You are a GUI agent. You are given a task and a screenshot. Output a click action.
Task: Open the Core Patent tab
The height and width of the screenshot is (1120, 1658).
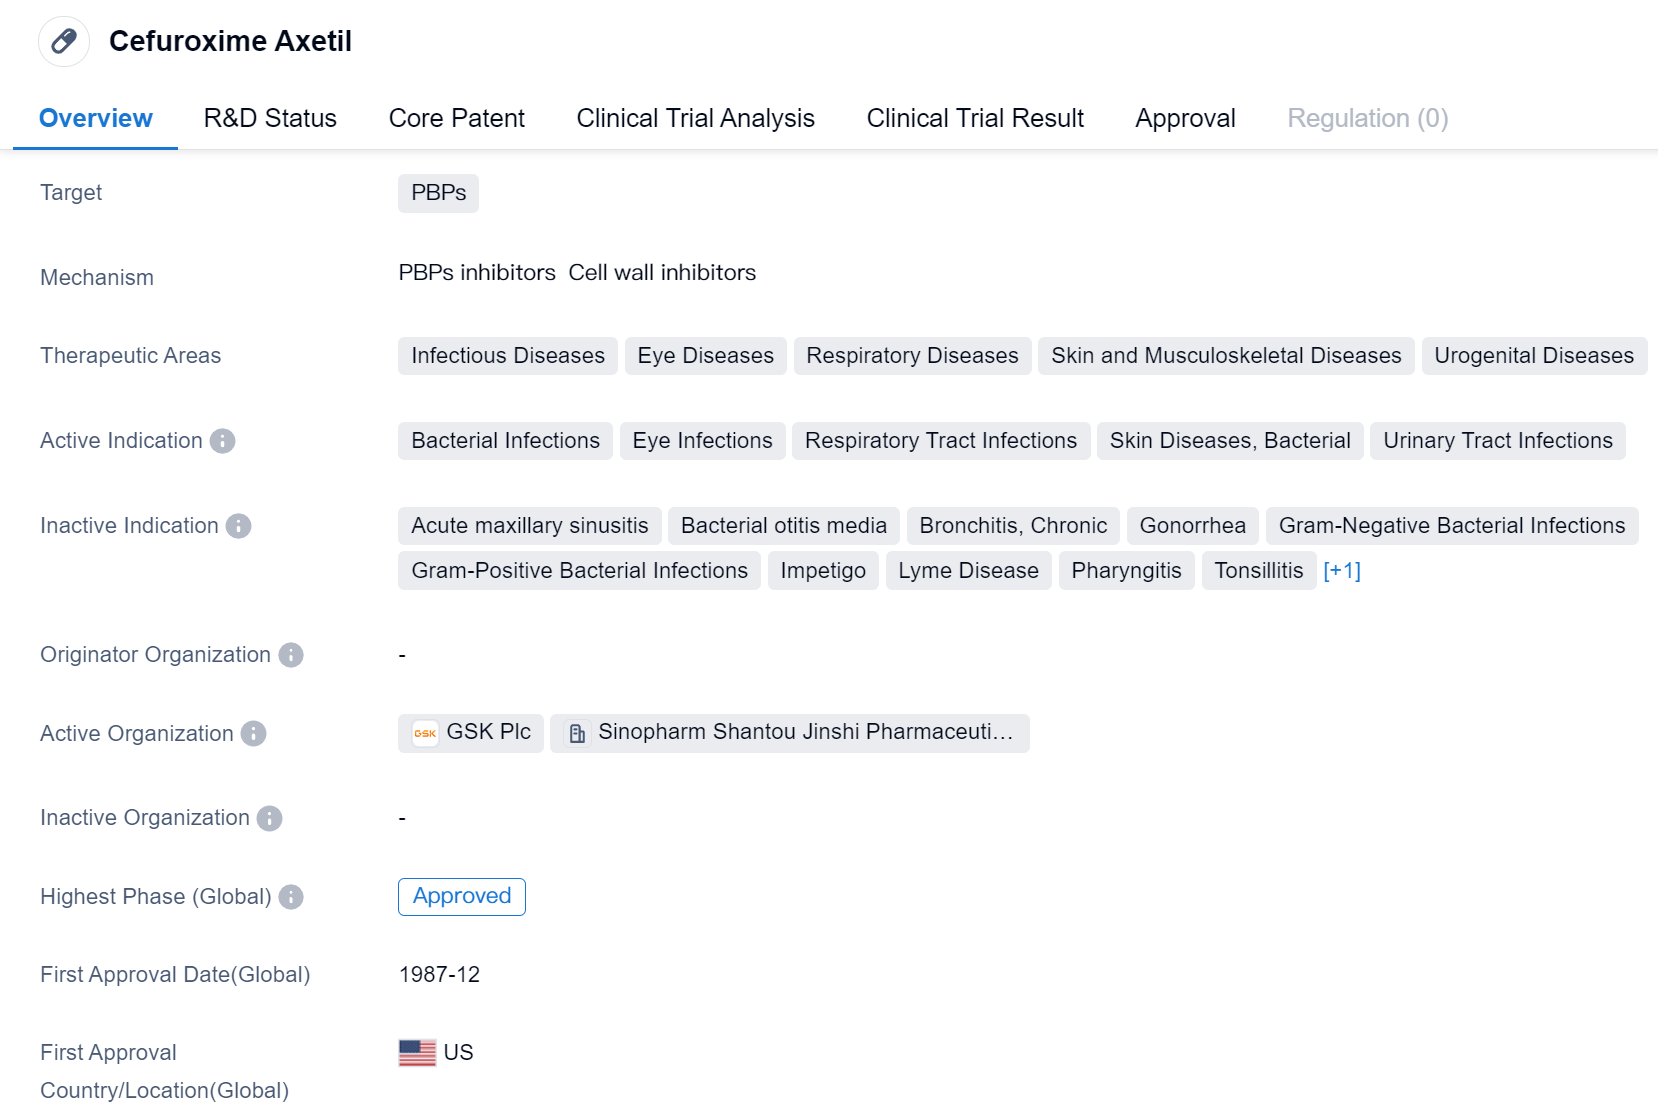click(x=456, y=118)
